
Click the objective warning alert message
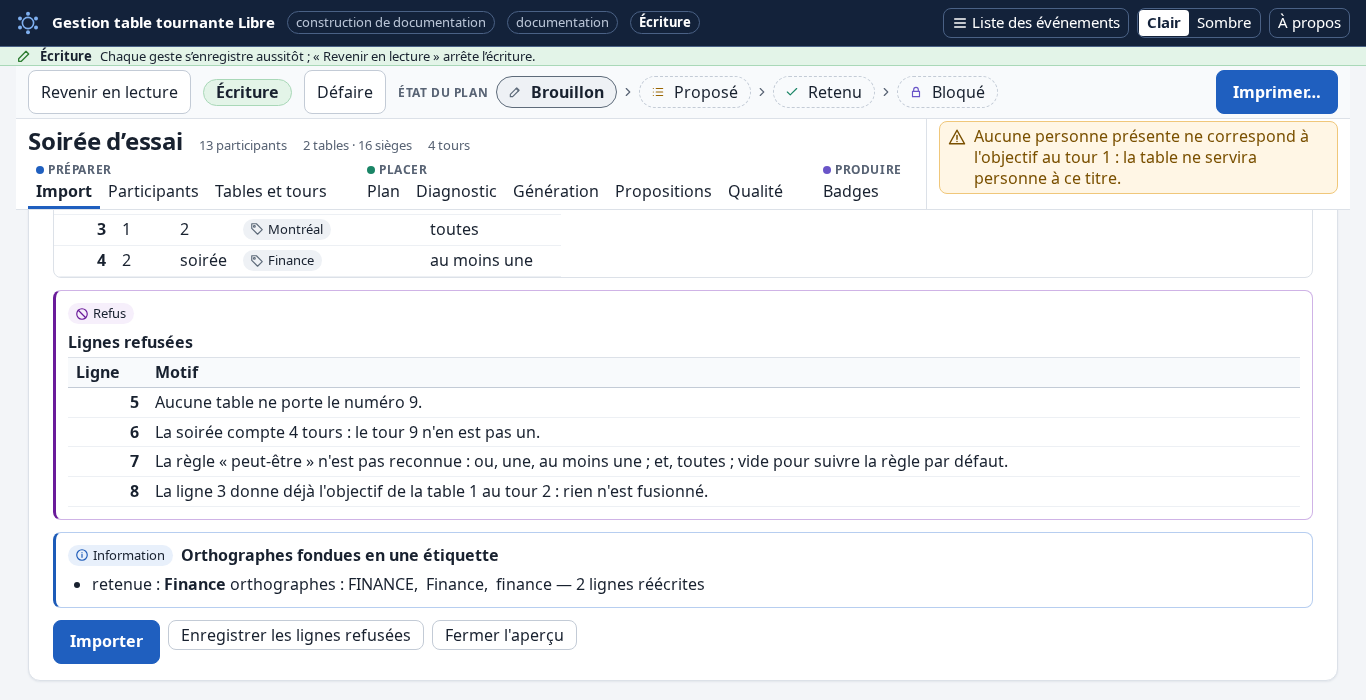(x=1138, y=157)
